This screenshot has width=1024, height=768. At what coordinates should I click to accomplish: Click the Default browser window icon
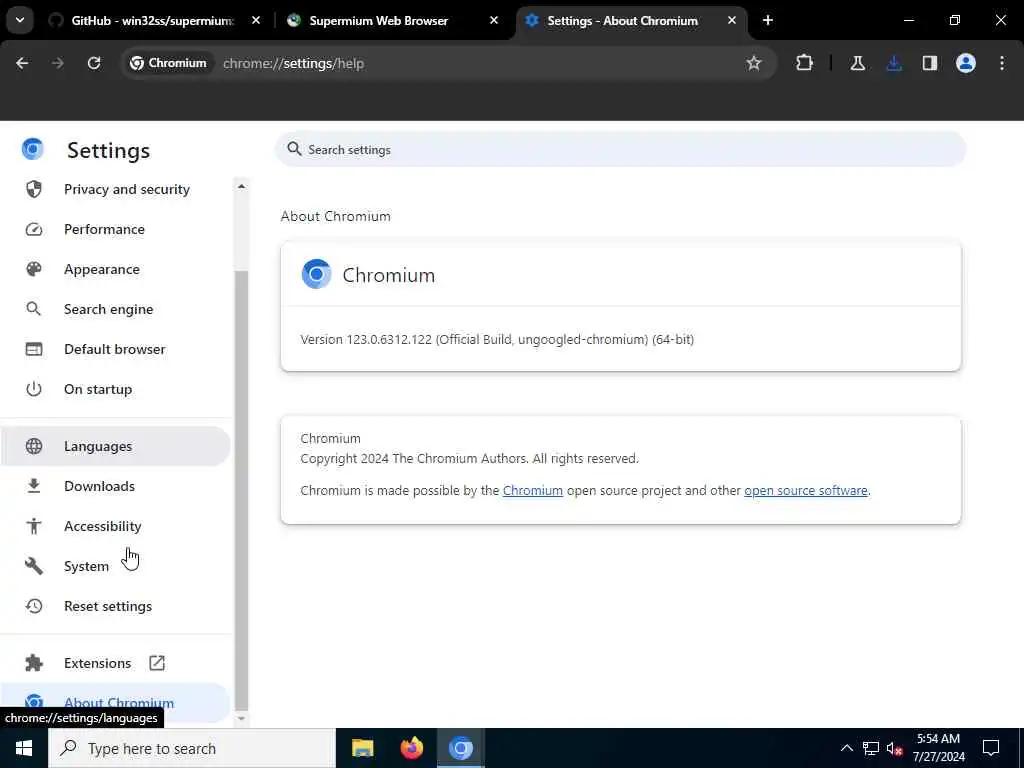point(33,349)
